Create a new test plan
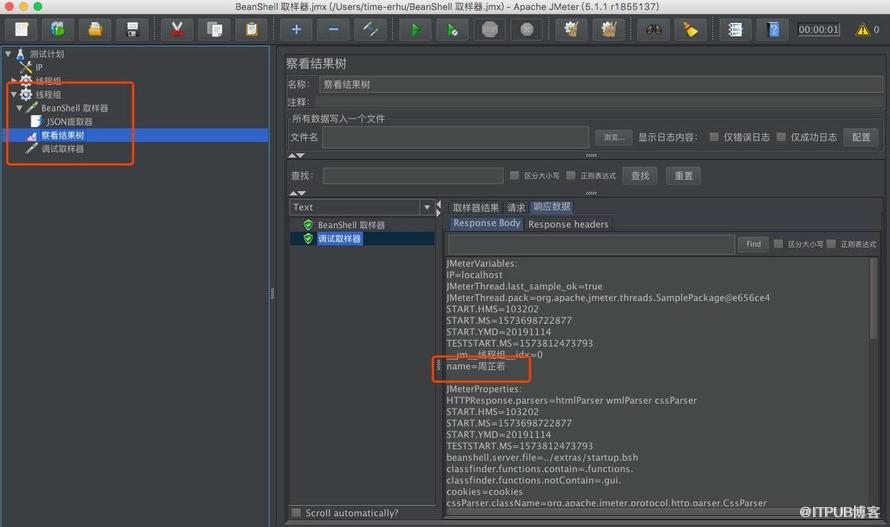Viewport: 890px width, 527px height. [22, 30]
